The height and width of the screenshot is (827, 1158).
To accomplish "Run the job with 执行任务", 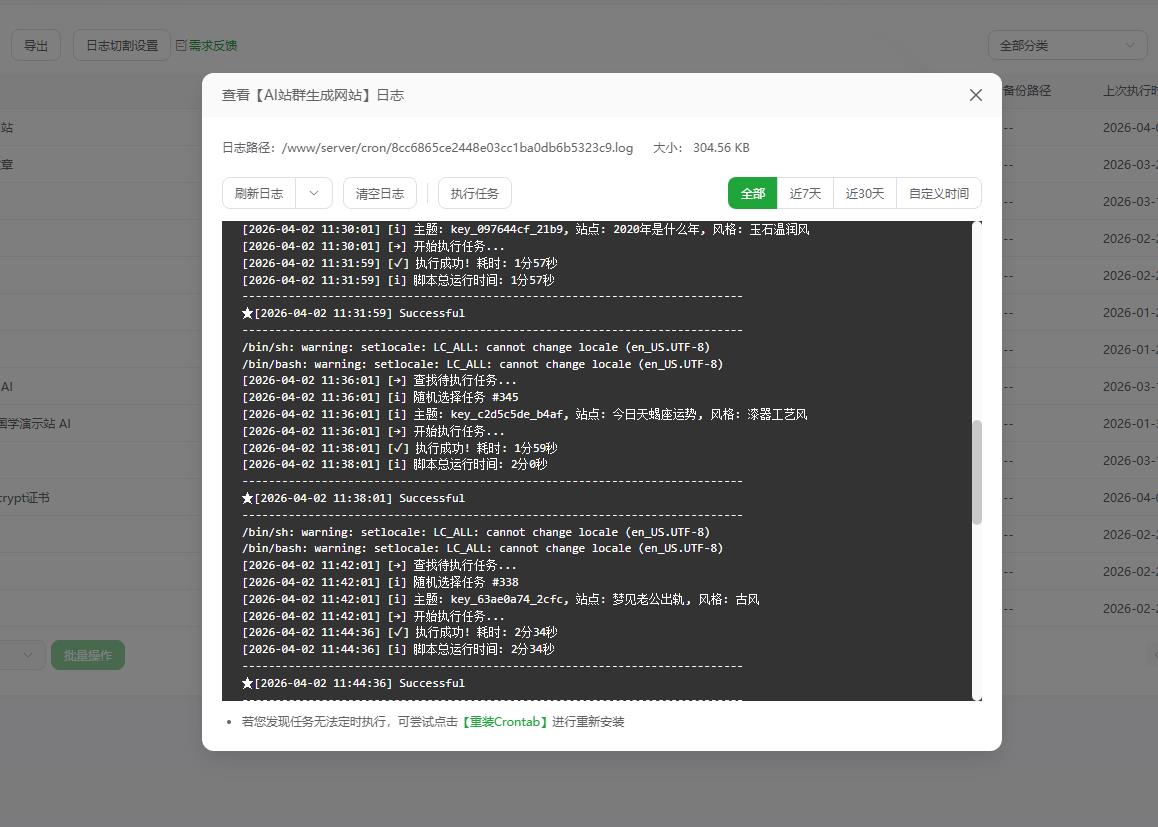I will pyautogui.click(x=474, y=193).
